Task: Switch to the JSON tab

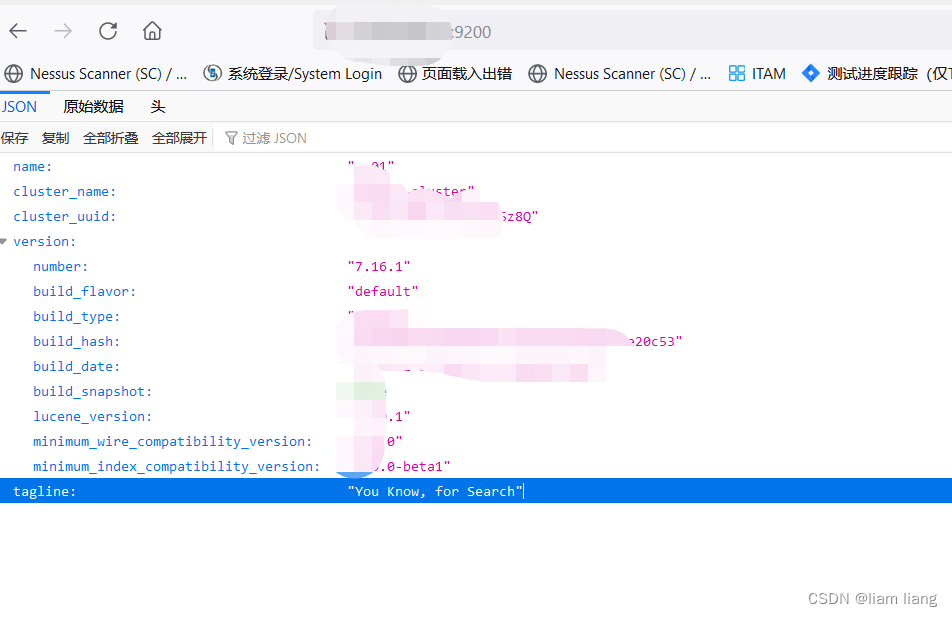Action: click(19, 107)
